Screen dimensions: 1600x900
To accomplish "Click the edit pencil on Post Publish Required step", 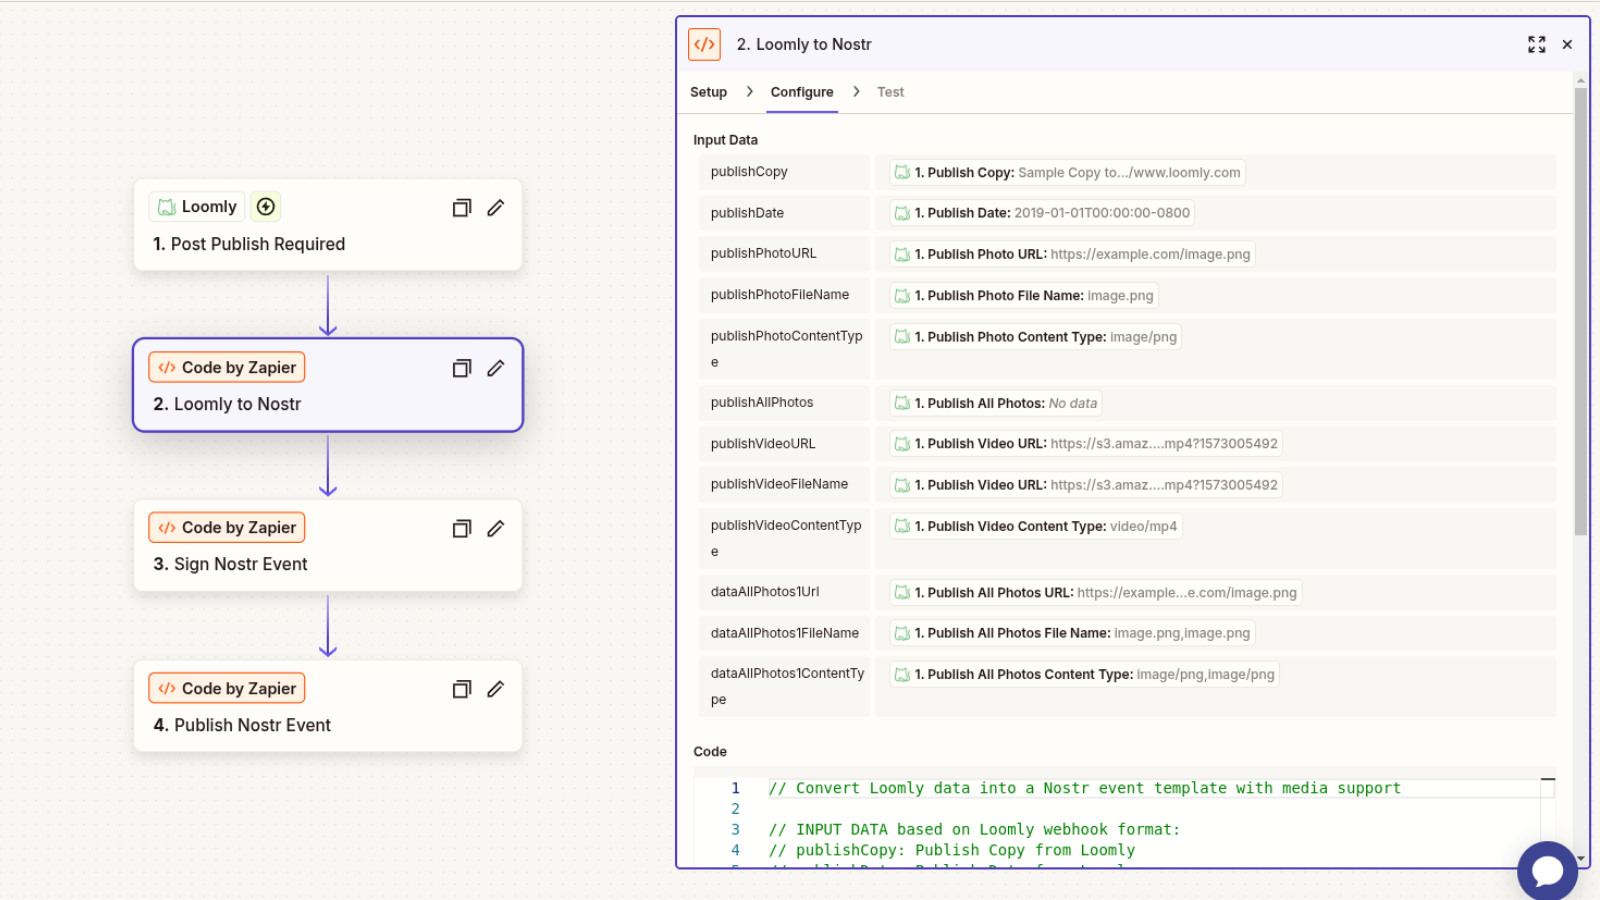I will (495, 208).
